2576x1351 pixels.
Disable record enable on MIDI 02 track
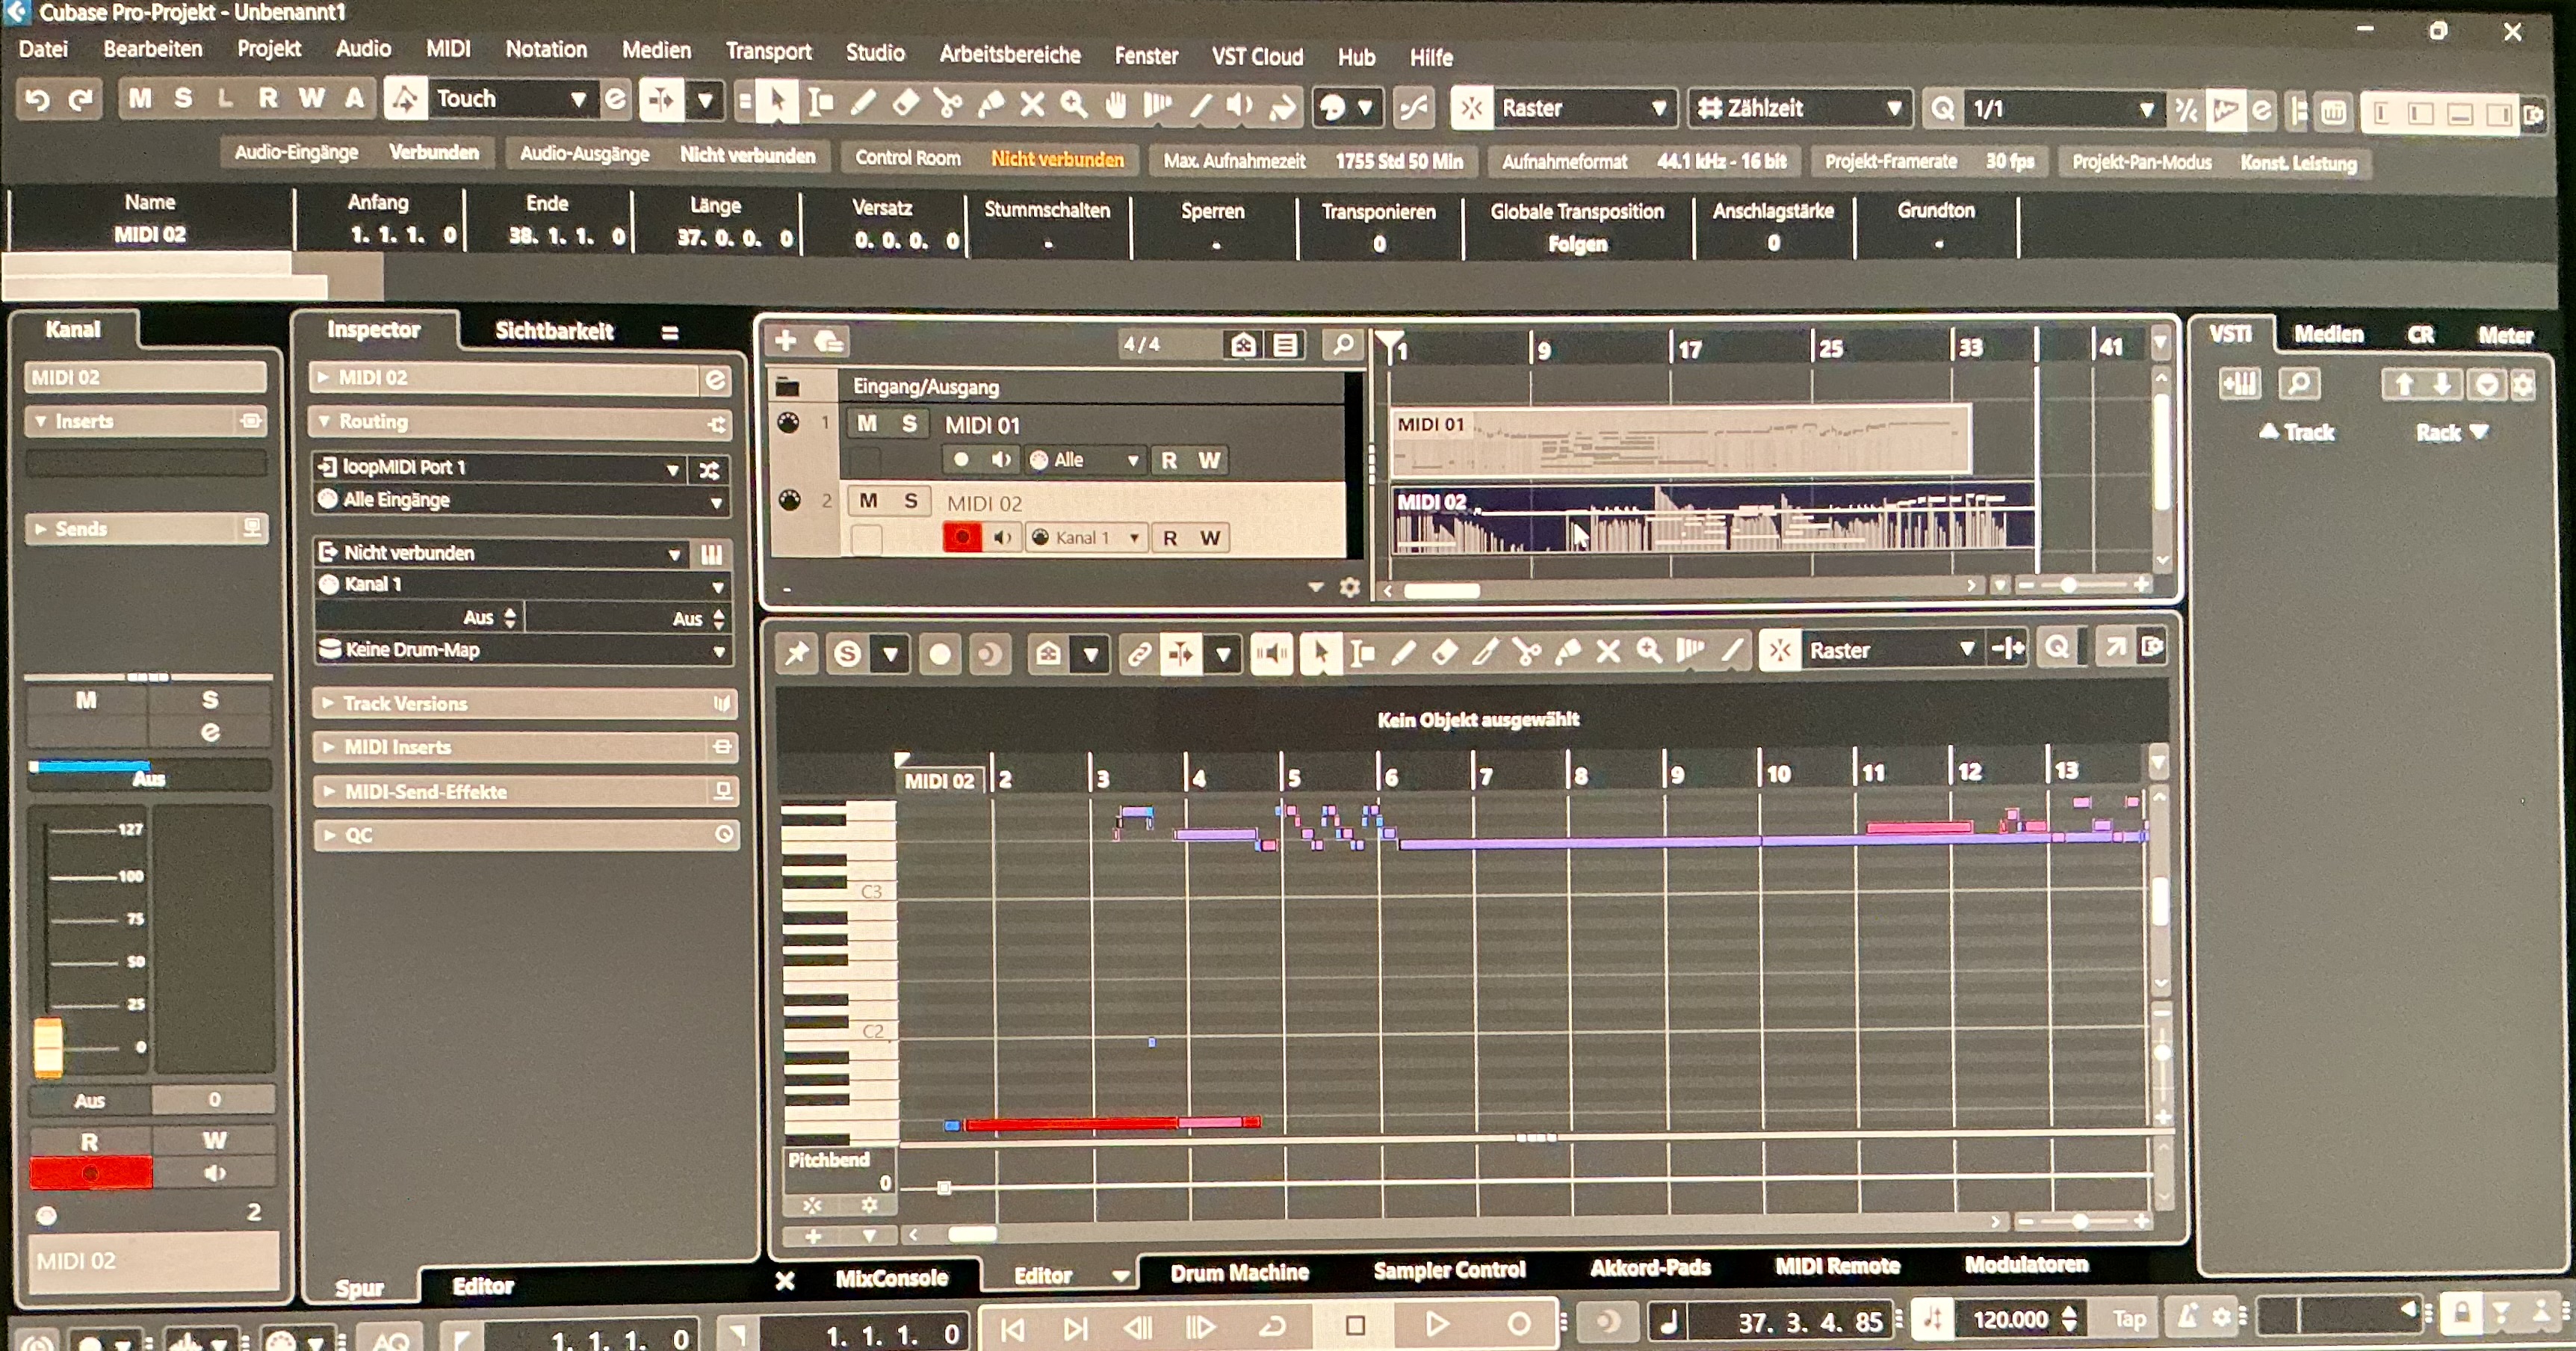tap(962, 538)
